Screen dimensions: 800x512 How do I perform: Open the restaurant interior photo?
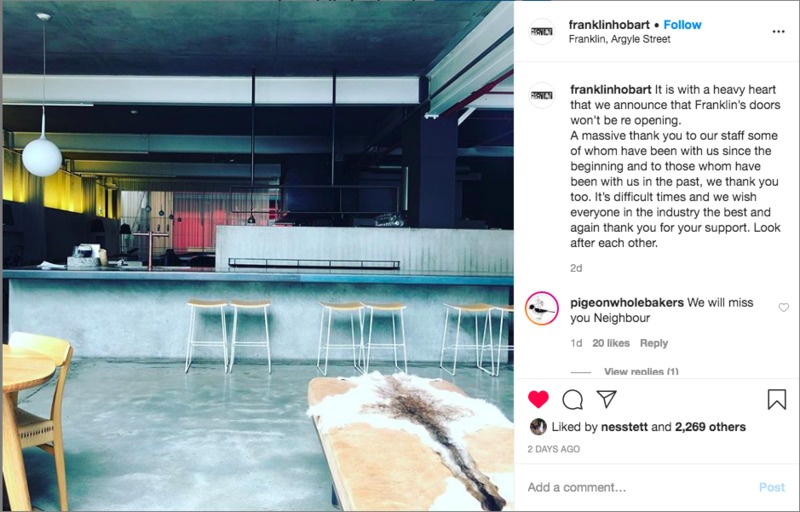[x=258, y=256]
